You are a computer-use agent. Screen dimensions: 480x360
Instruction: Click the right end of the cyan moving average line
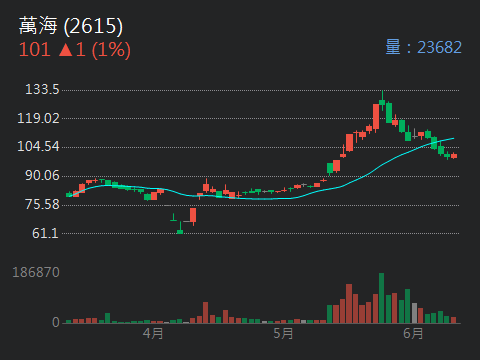(453, 138)
